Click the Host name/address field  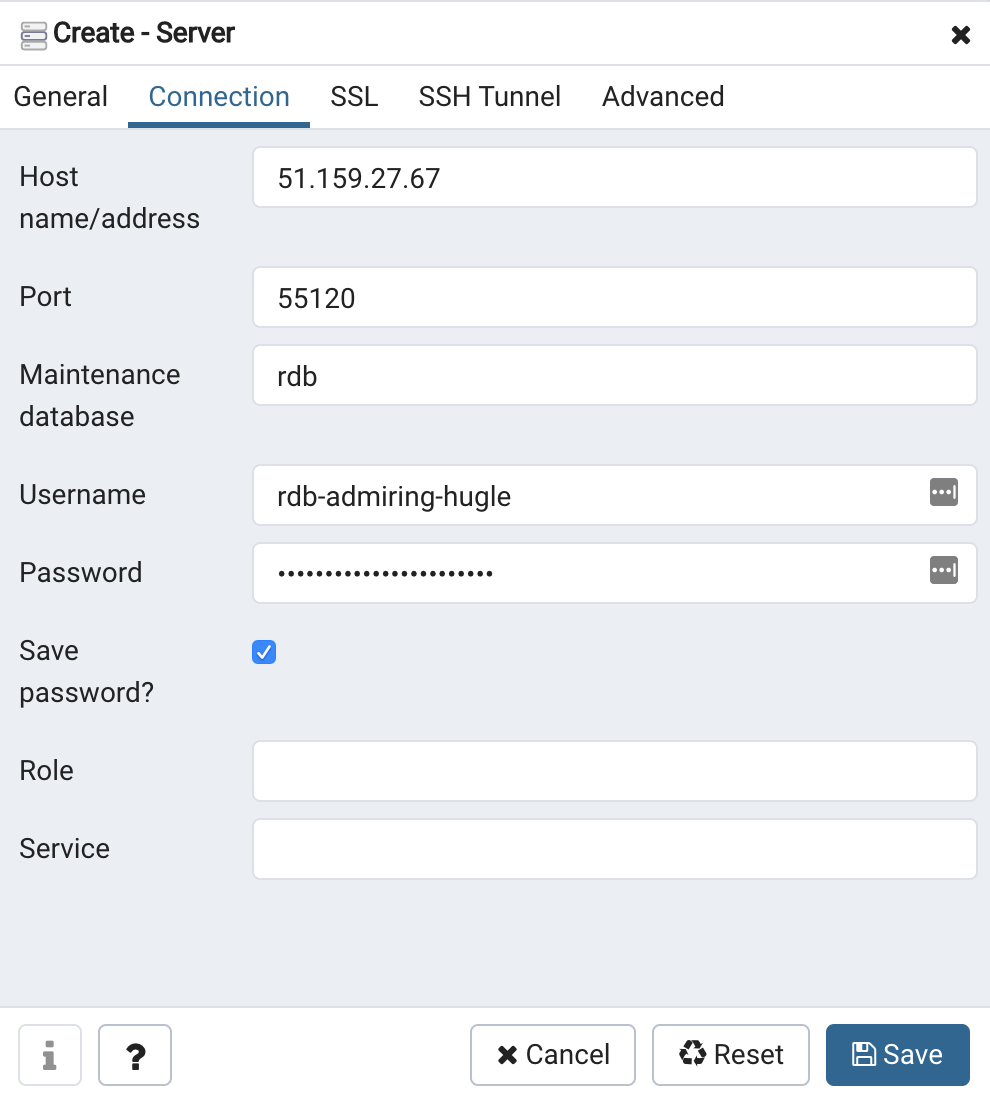click(x=614, y=178)
